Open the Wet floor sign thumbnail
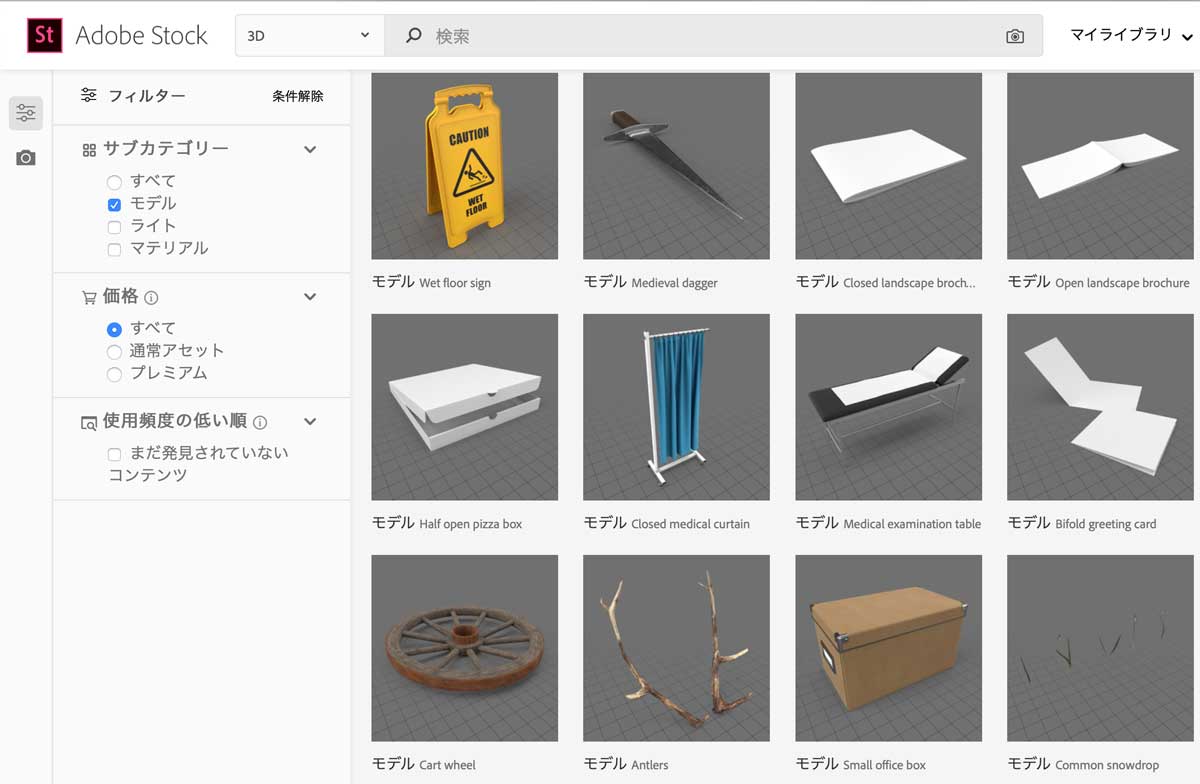Screen dimensions: 1200x784 tap(464, 166)
